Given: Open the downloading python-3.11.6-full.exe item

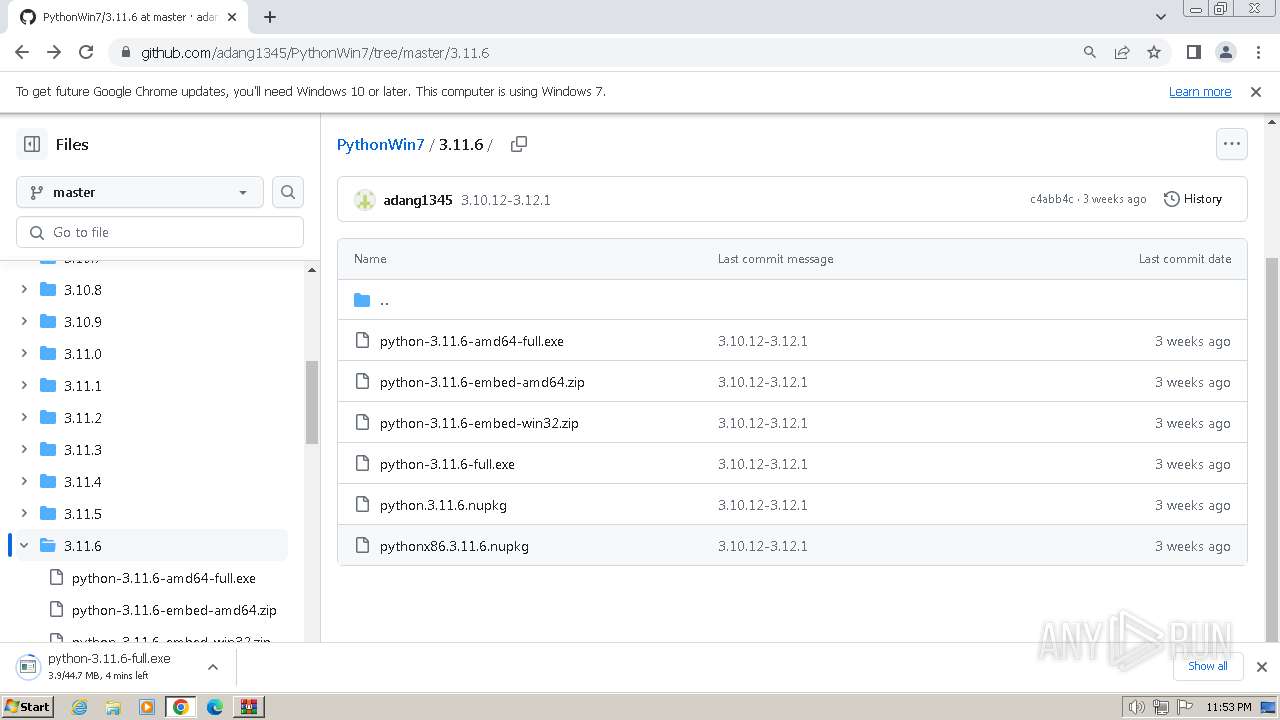Looking at the screenshot, I should (108, 667).
